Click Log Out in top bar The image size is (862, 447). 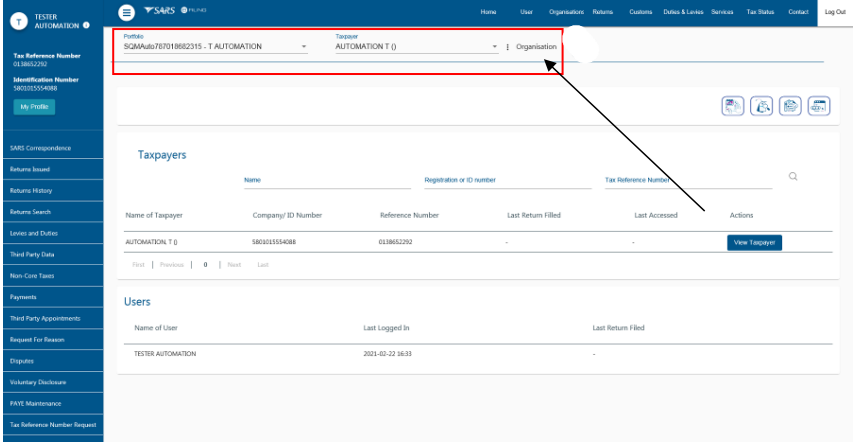tap(834, 11)
